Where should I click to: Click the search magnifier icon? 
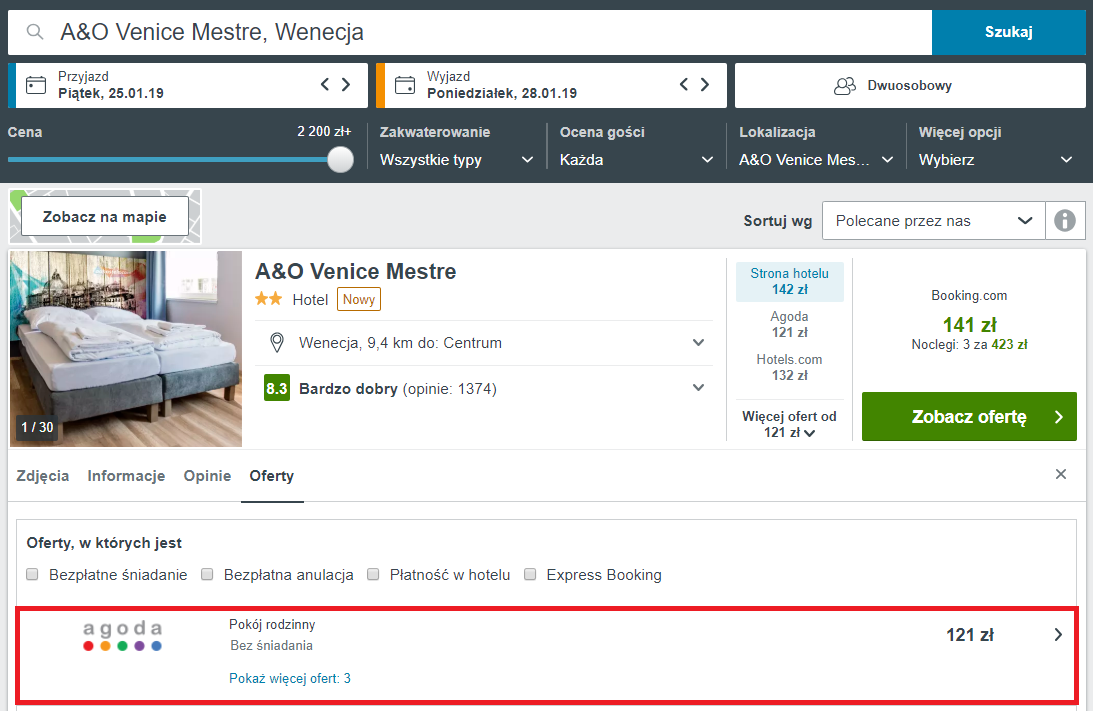point(35,32)
